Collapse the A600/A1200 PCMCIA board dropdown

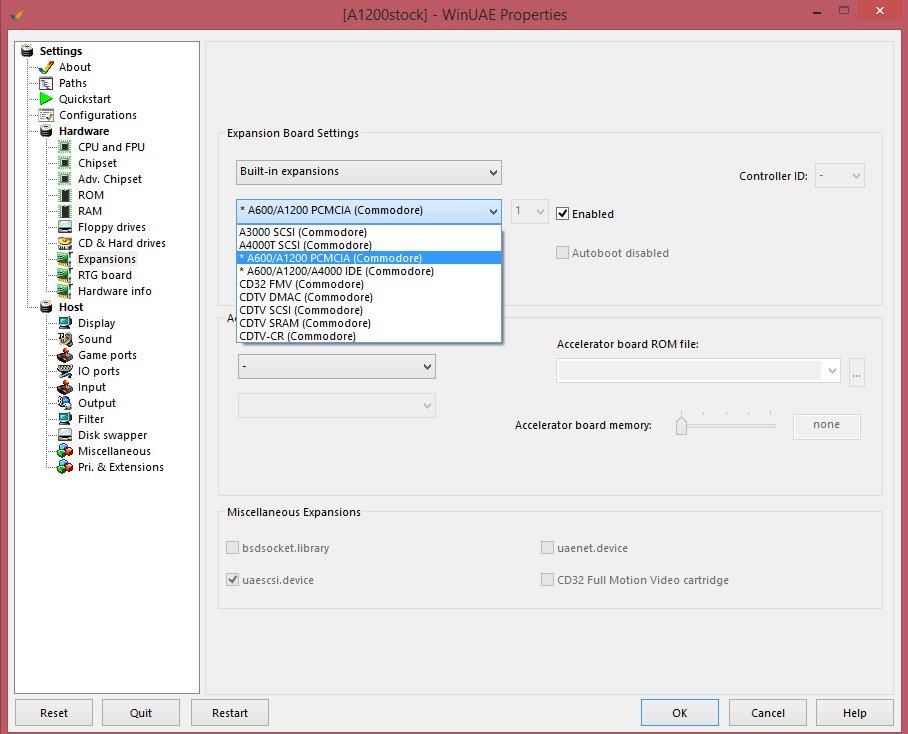(369, 211)
